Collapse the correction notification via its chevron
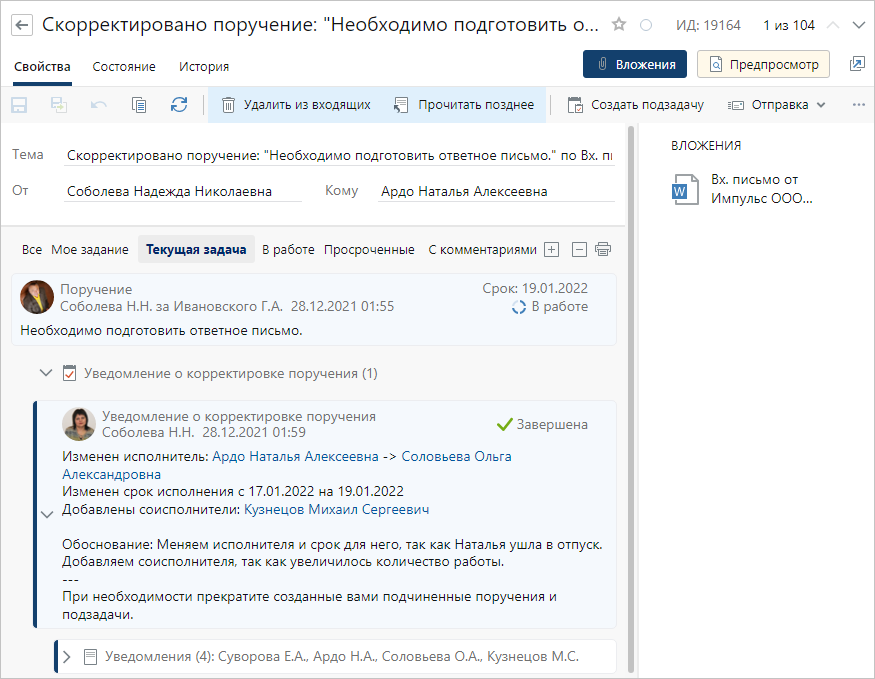Viewport: 875px width, 679px height. tap(48, 514)
